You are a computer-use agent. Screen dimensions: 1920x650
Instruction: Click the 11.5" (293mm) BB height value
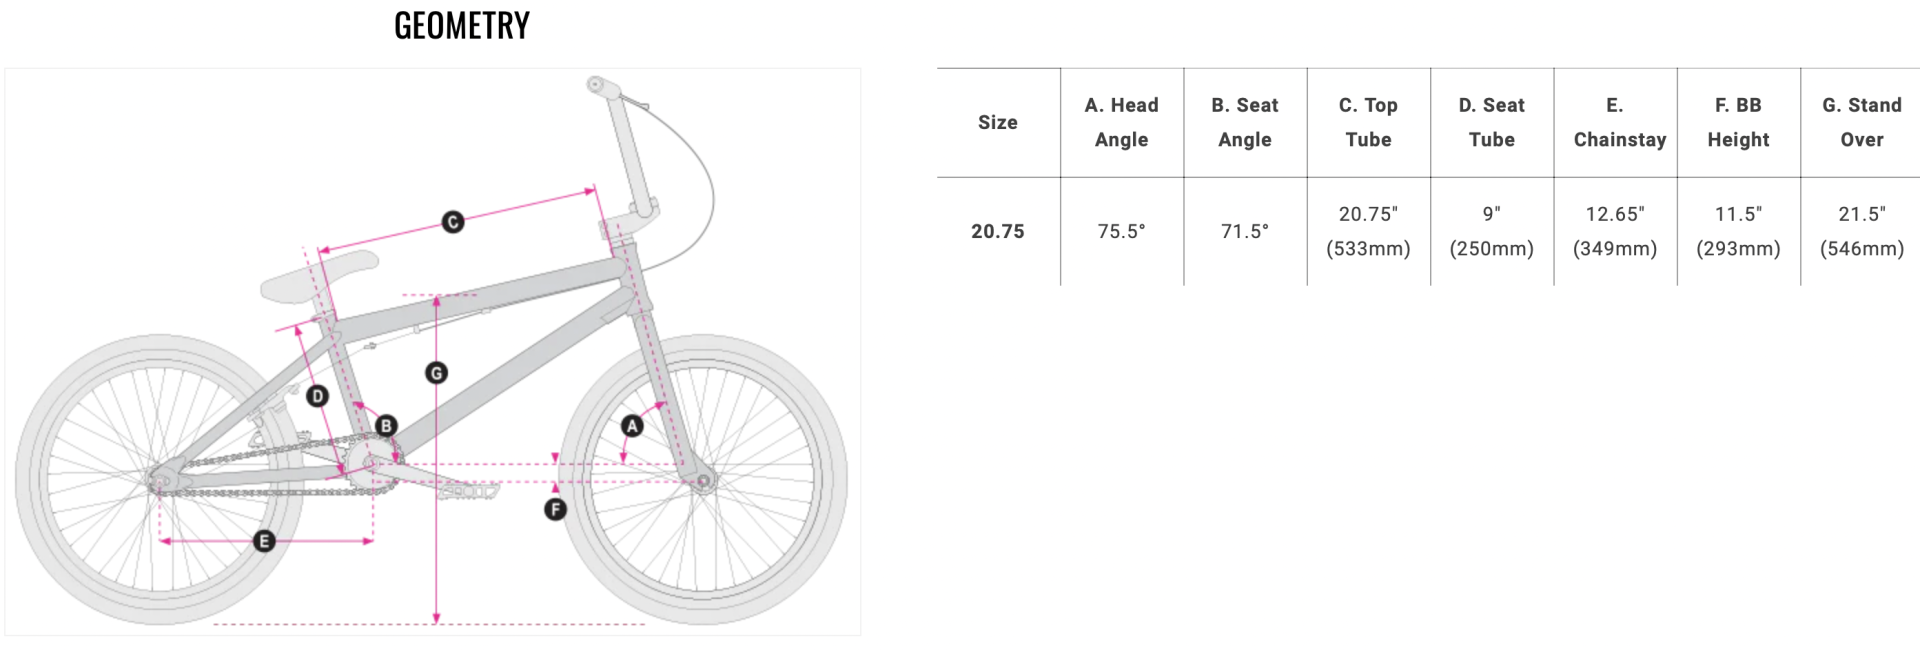1738,231
